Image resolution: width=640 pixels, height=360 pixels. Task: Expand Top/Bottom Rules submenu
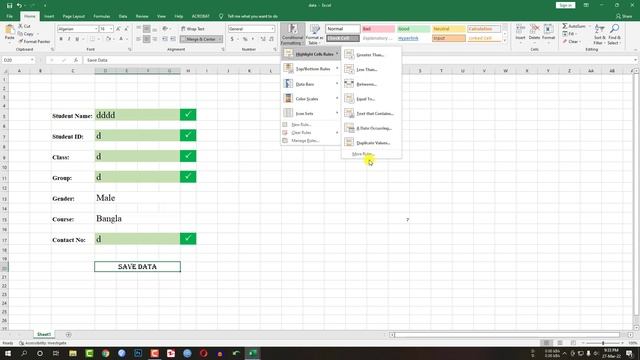pyautogui.click(x=311, y=69)
